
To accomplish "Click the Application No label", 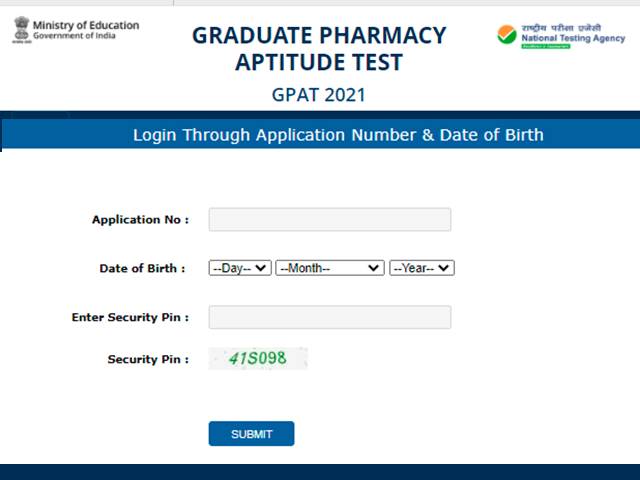I will [x=140, y=220].
